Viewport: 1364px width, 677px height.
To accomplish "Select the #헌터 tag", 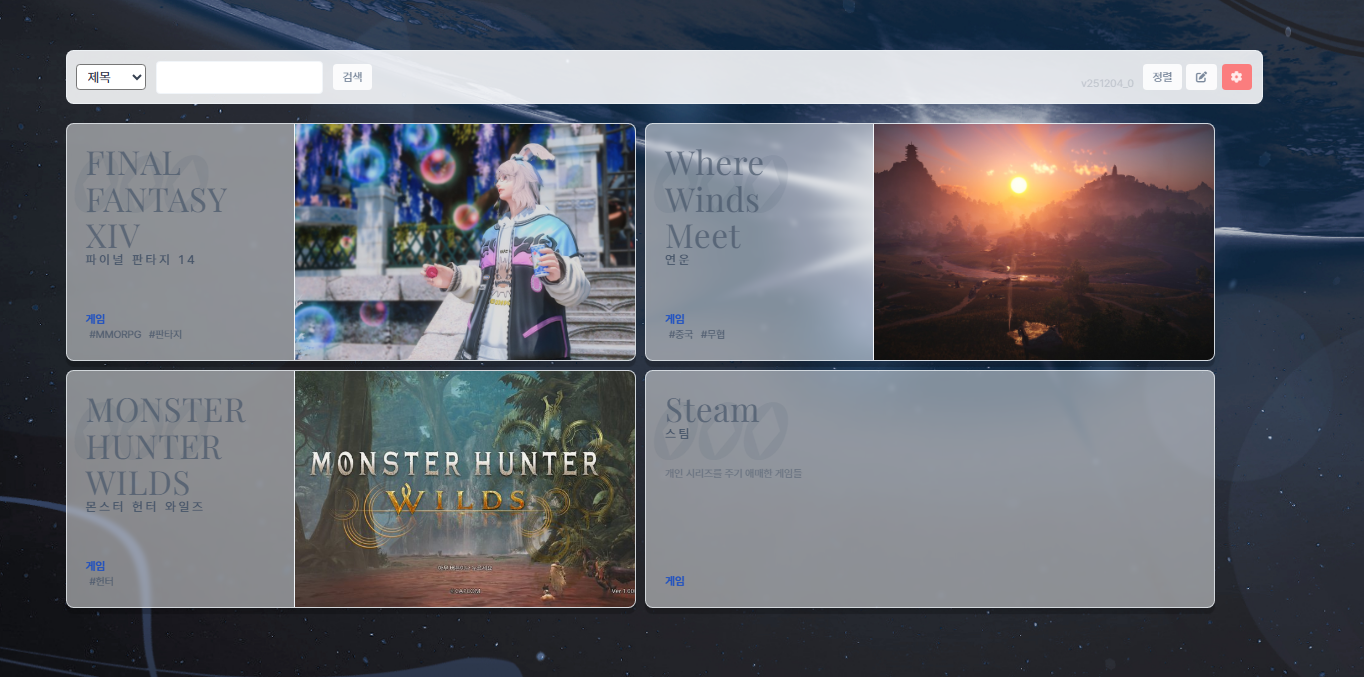I will (x=101, y=581).
